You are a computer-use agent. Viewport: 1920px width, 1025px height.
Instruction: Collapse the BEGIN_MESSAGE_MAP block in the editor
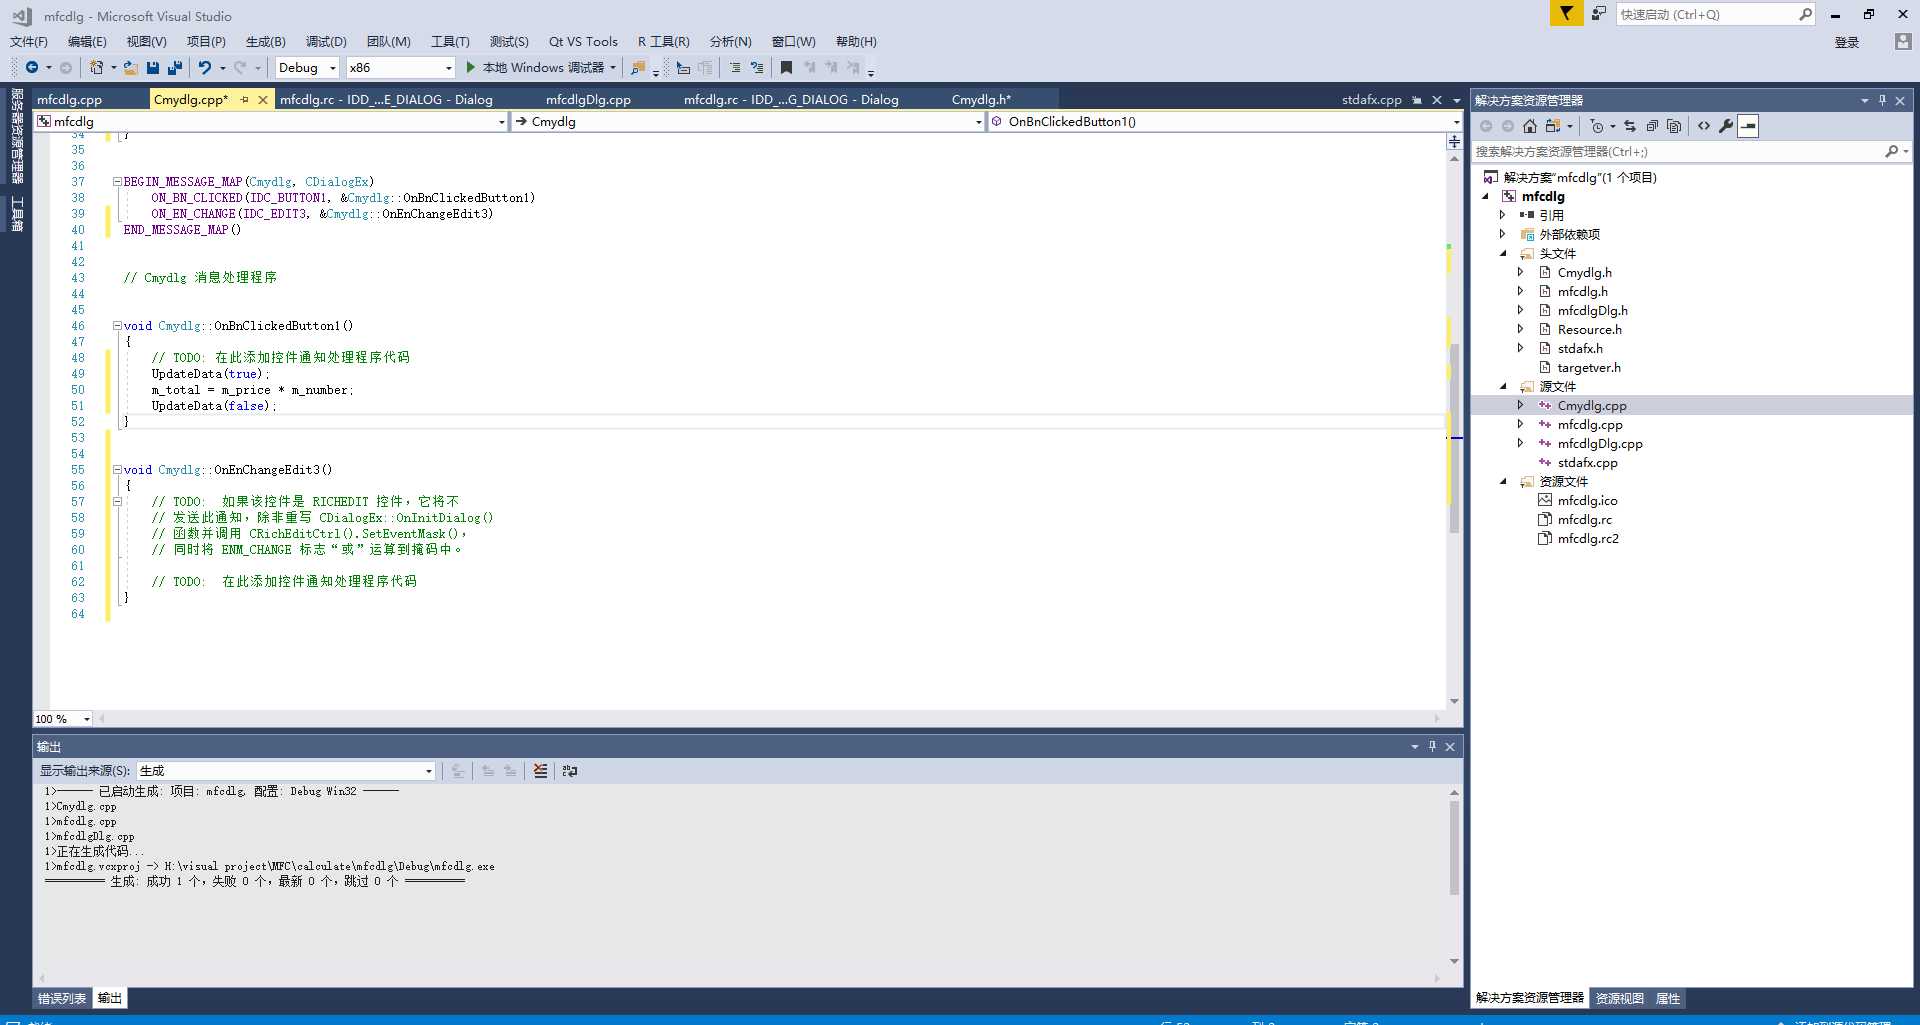tap(117, 182)
